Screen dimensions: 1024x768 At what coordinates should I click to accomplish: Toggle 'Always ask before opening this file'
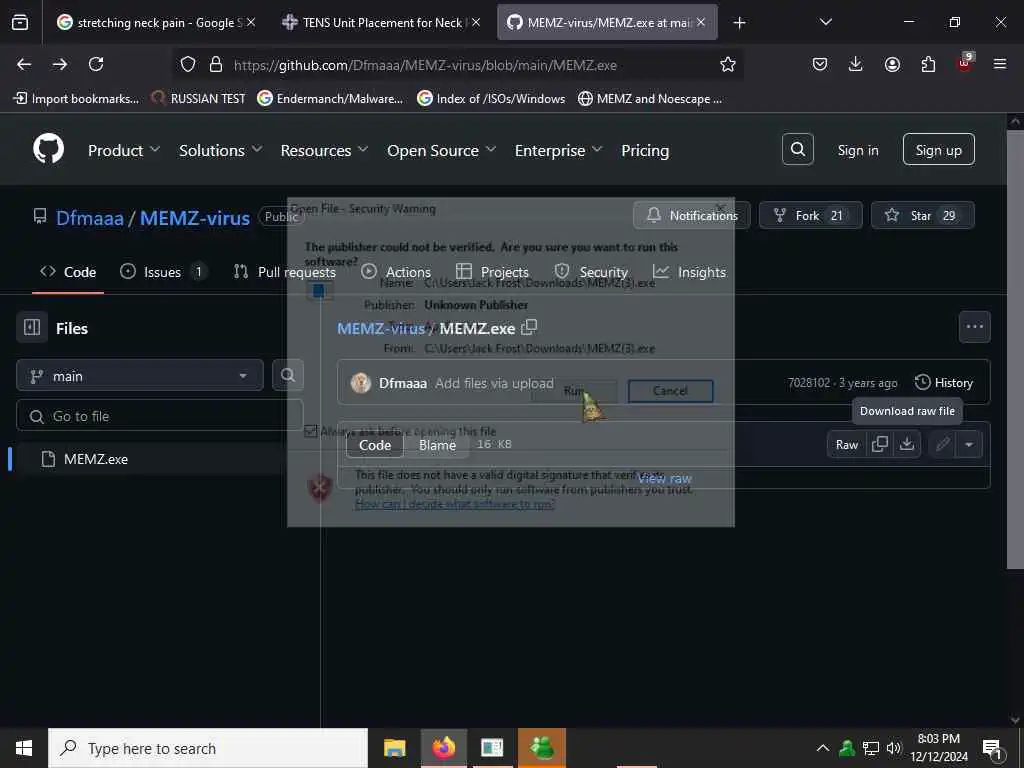pyautogui.click(x=312, y=431)
